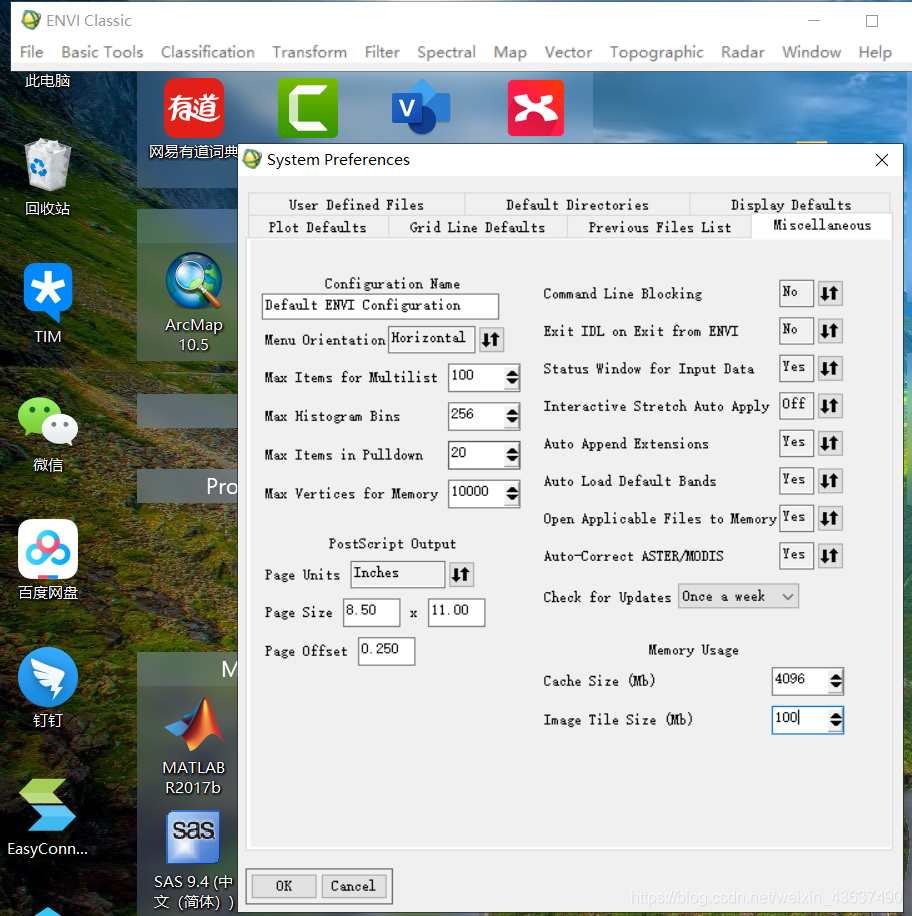Cycle the Menu Orientation arrow selector

491,339
